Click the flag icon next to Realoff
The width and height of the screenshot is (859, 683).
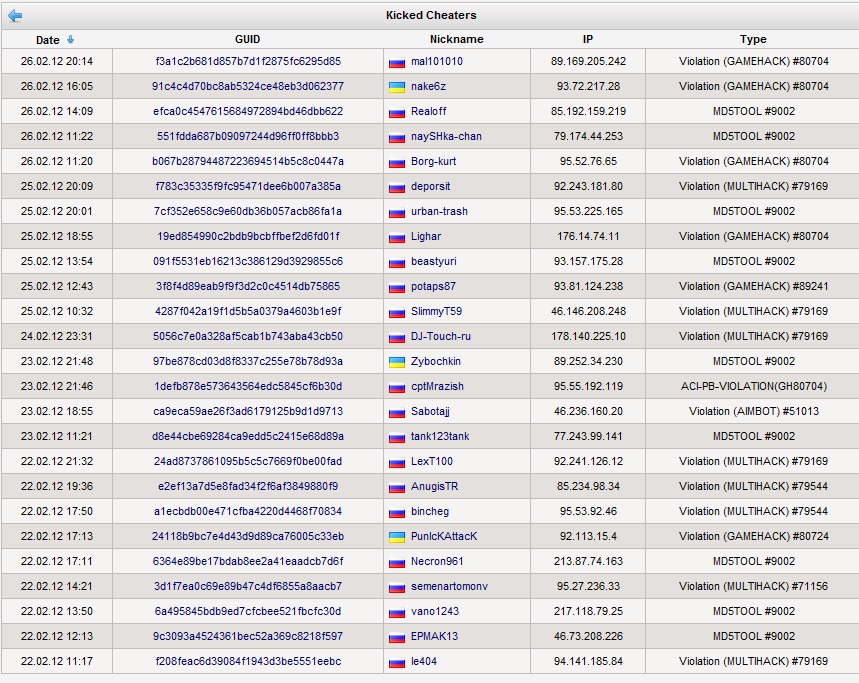(397, 112)
